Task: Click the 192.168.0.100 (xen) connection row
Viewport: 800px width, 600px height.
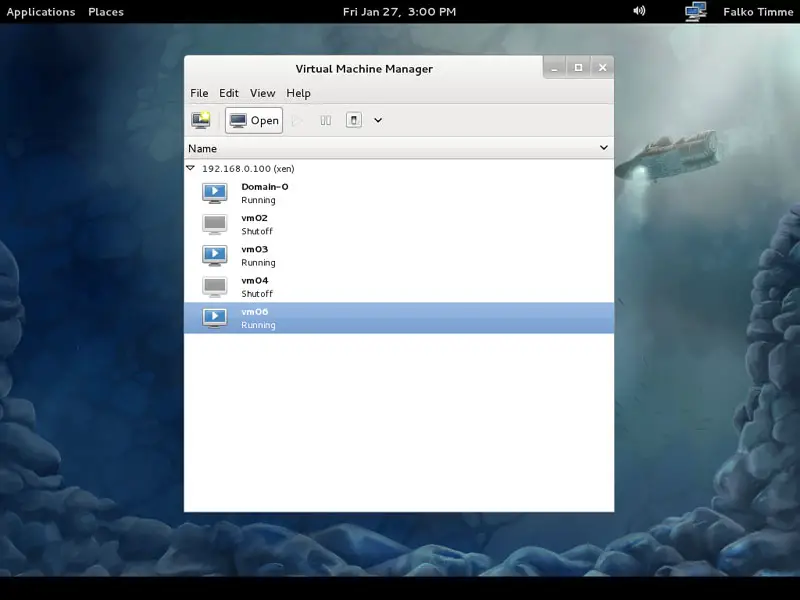Action: tap(399, 168)
